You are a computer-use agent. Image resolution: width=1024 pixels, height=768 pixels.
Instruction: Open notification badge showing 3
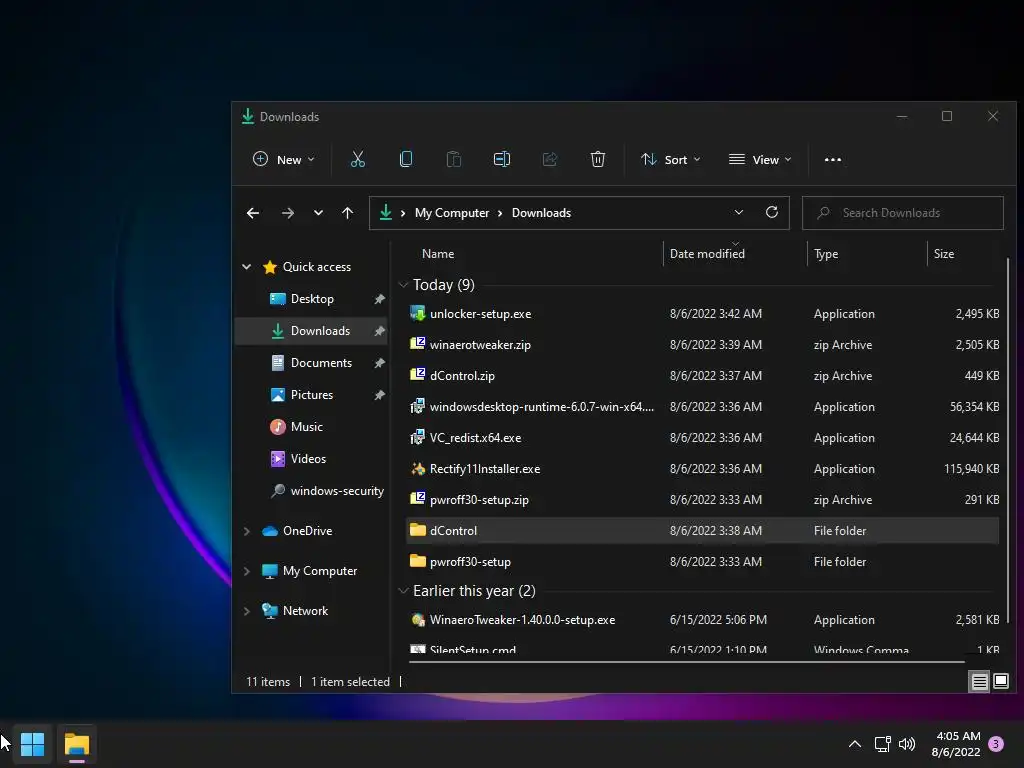(996, 744)
